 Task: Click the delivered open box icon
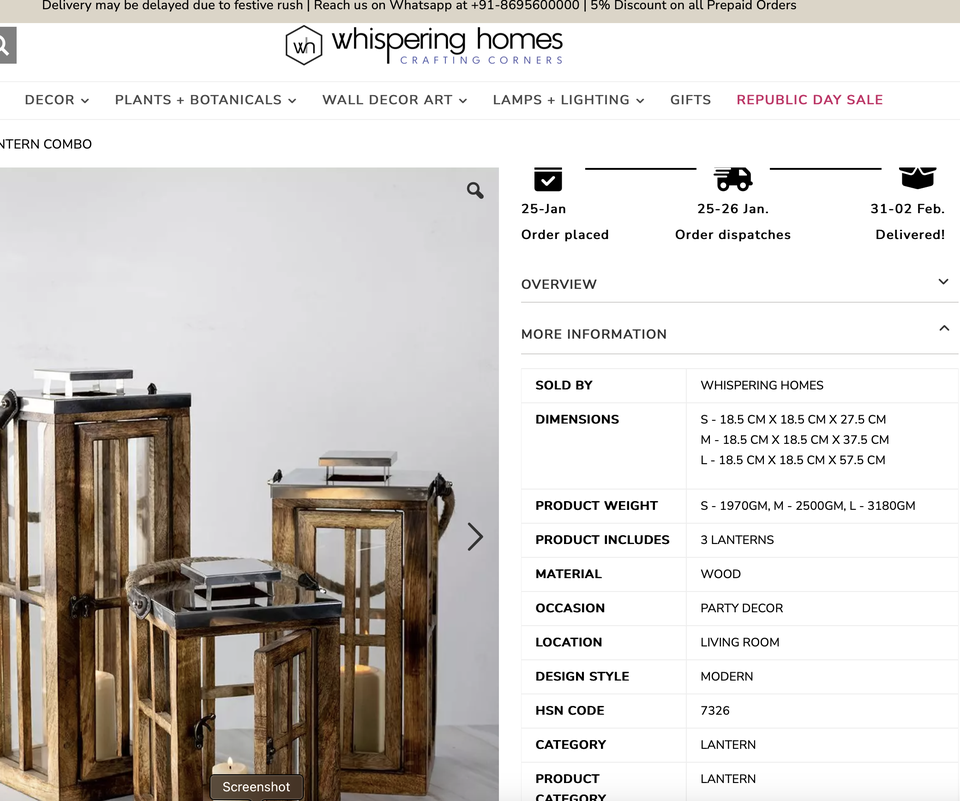tap(917, 178)
